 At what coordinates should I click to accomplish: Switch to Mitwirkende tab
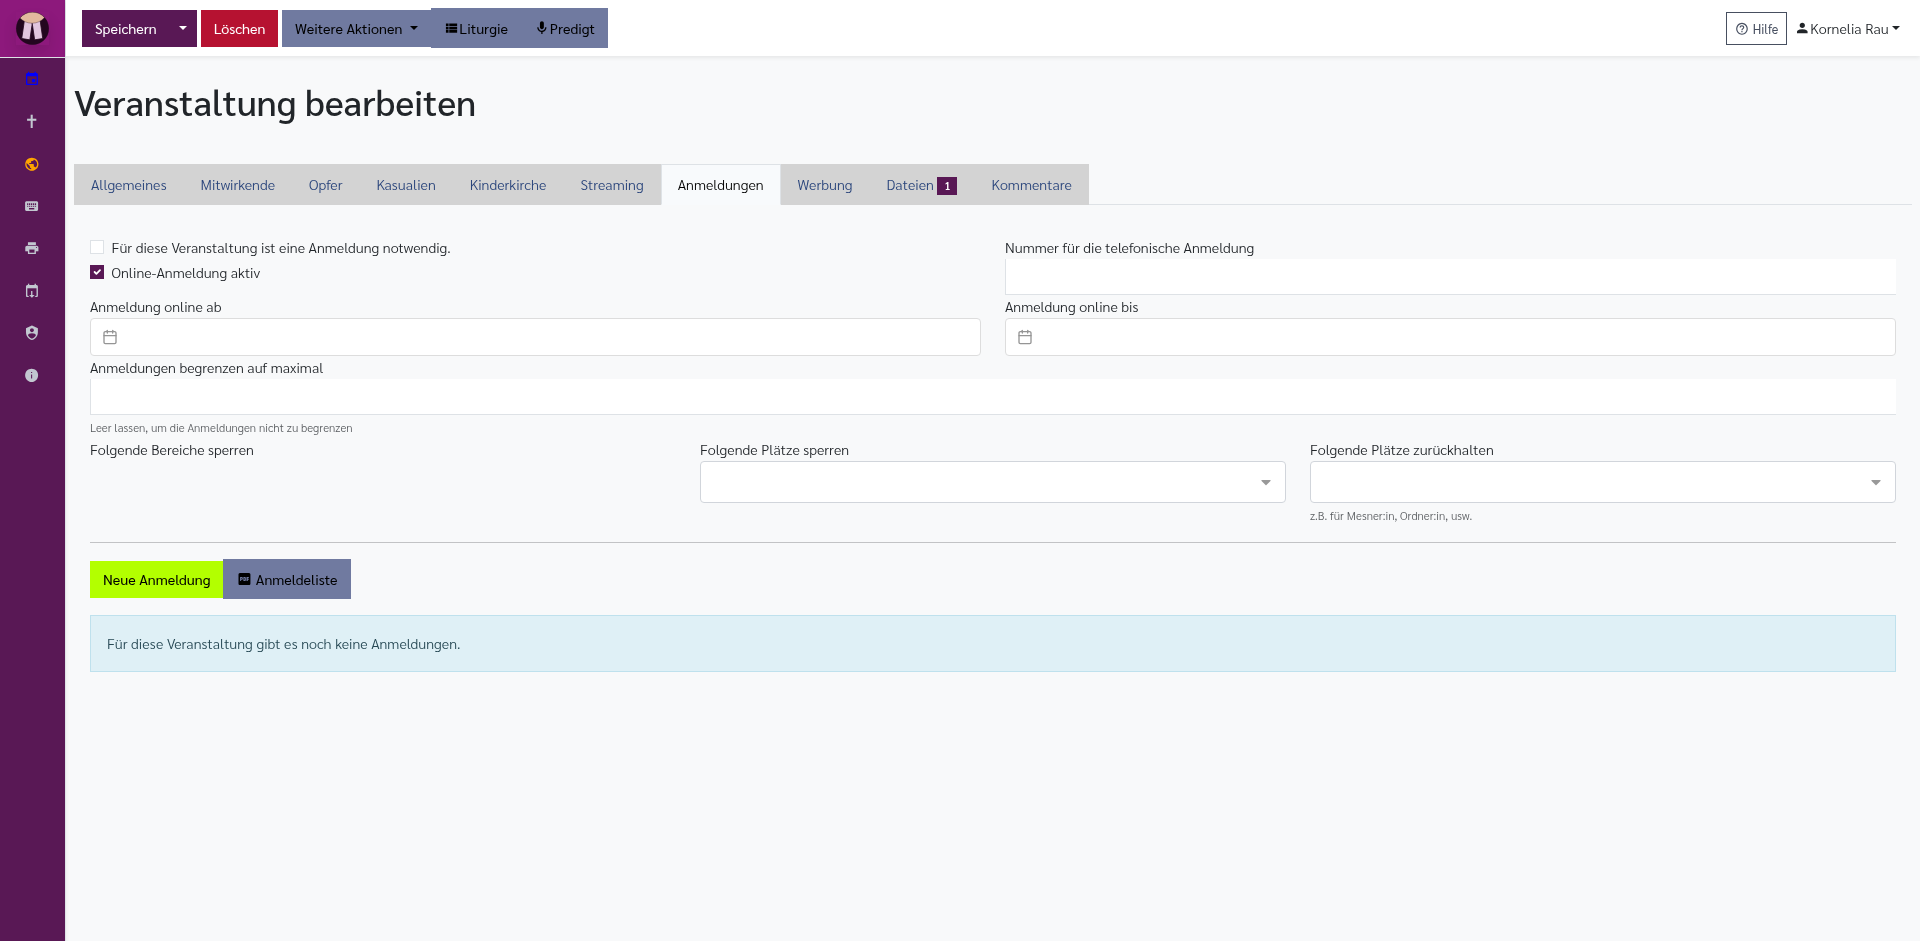pos(237,185)
